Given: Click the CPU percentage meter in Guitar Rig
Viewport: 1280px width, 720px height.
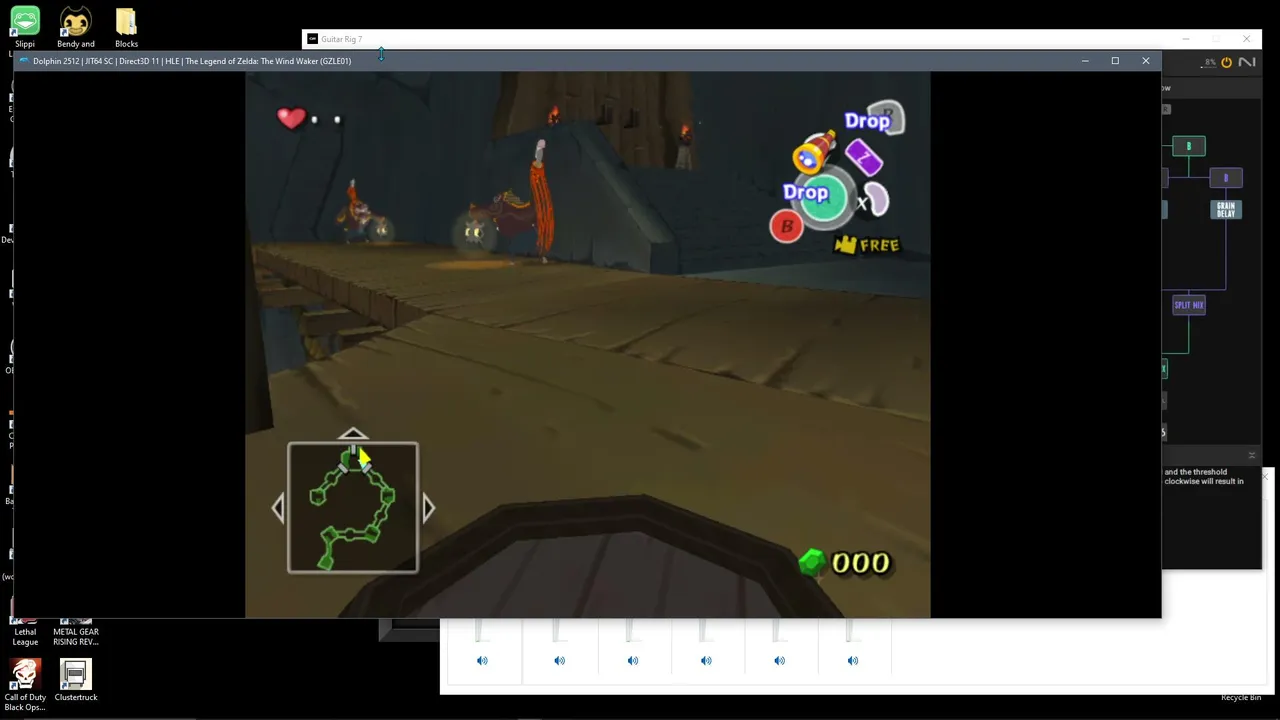Looking at the screenshot, I should [x=1209, y=62].
